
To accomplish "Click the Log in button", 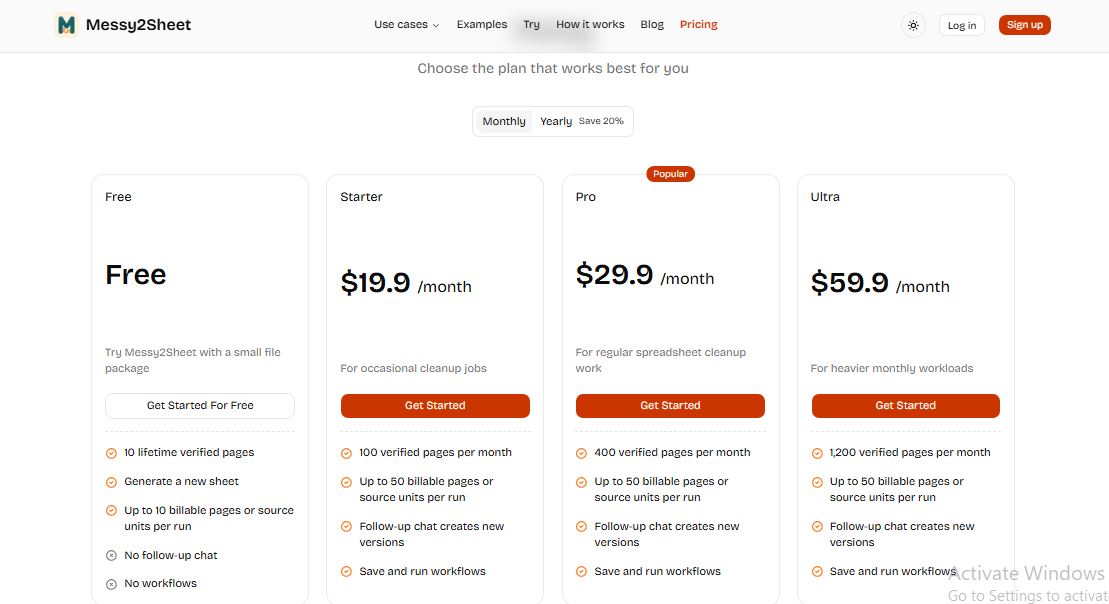I will click(962, 25).
